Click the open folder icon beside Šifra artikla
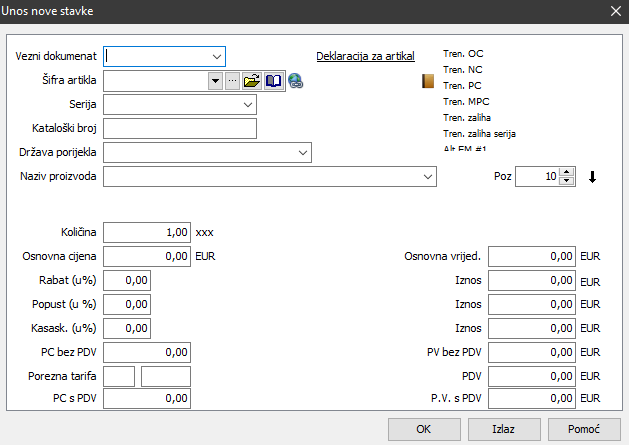629x445 pixels. point(252,81)
